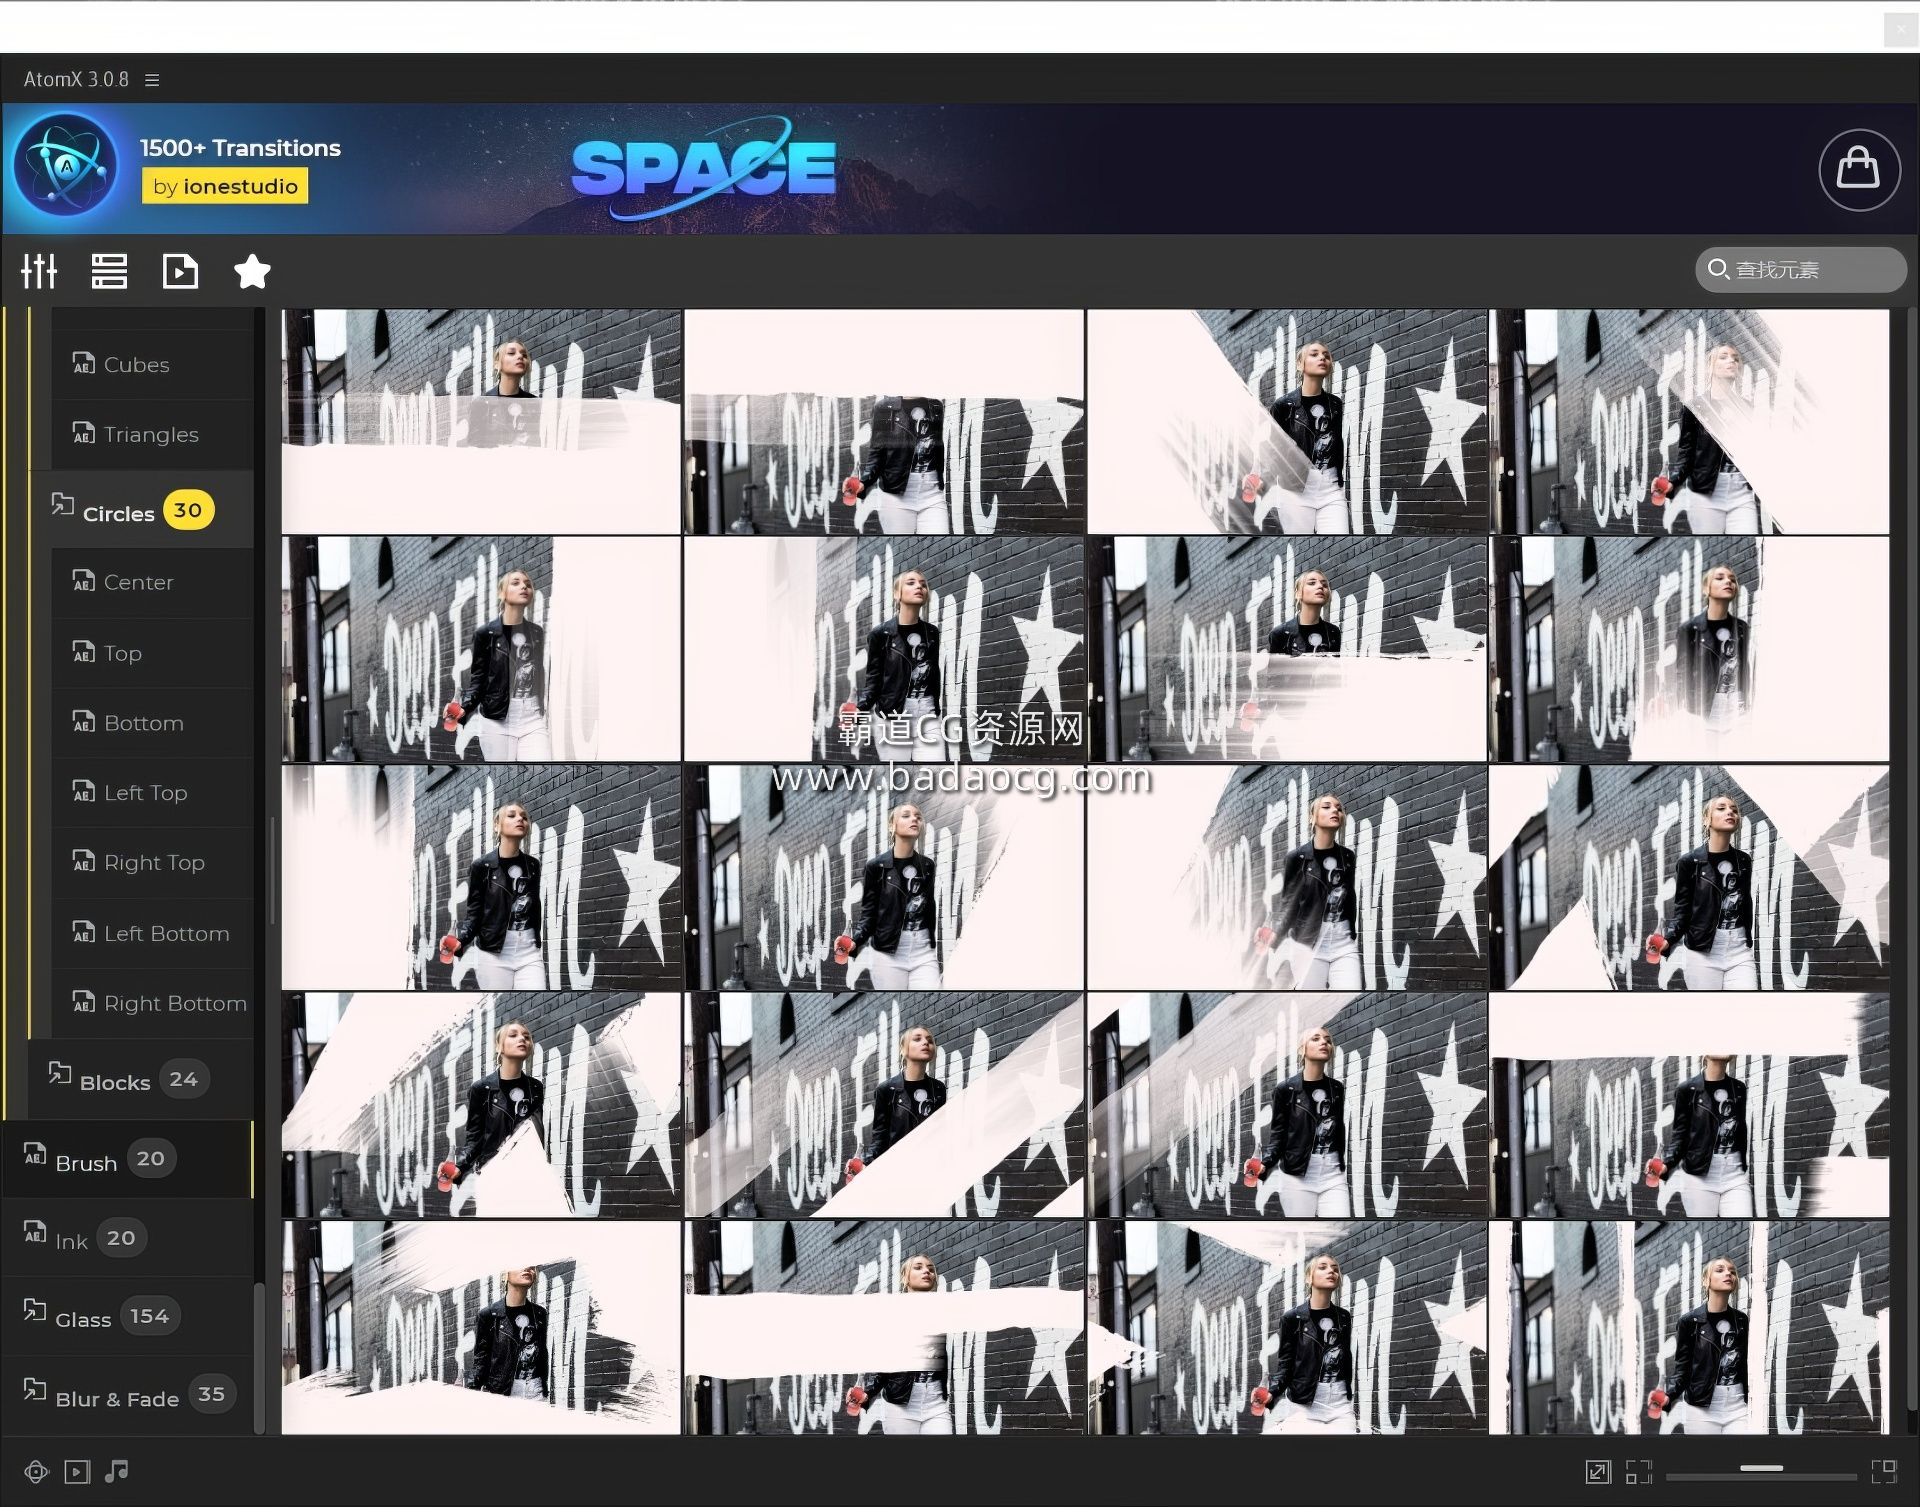Select the Brush category
The width and height of the screenshot is (1920, 1507).
(128, 1160)
